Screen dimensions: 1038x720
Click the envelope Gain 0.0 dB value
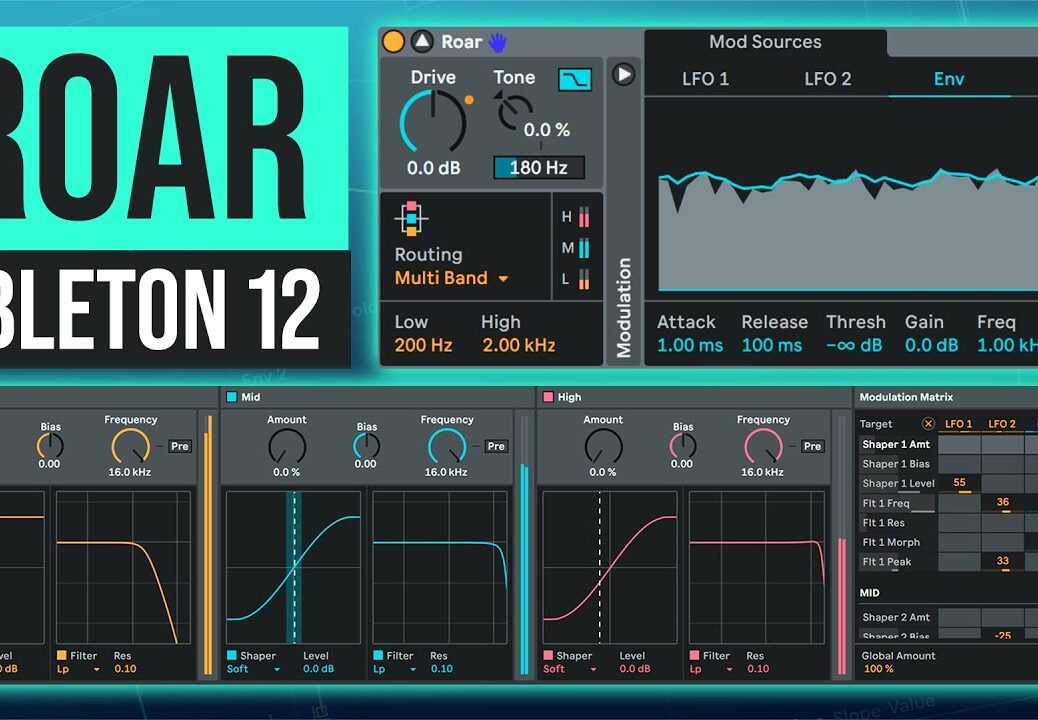(931, 345)
